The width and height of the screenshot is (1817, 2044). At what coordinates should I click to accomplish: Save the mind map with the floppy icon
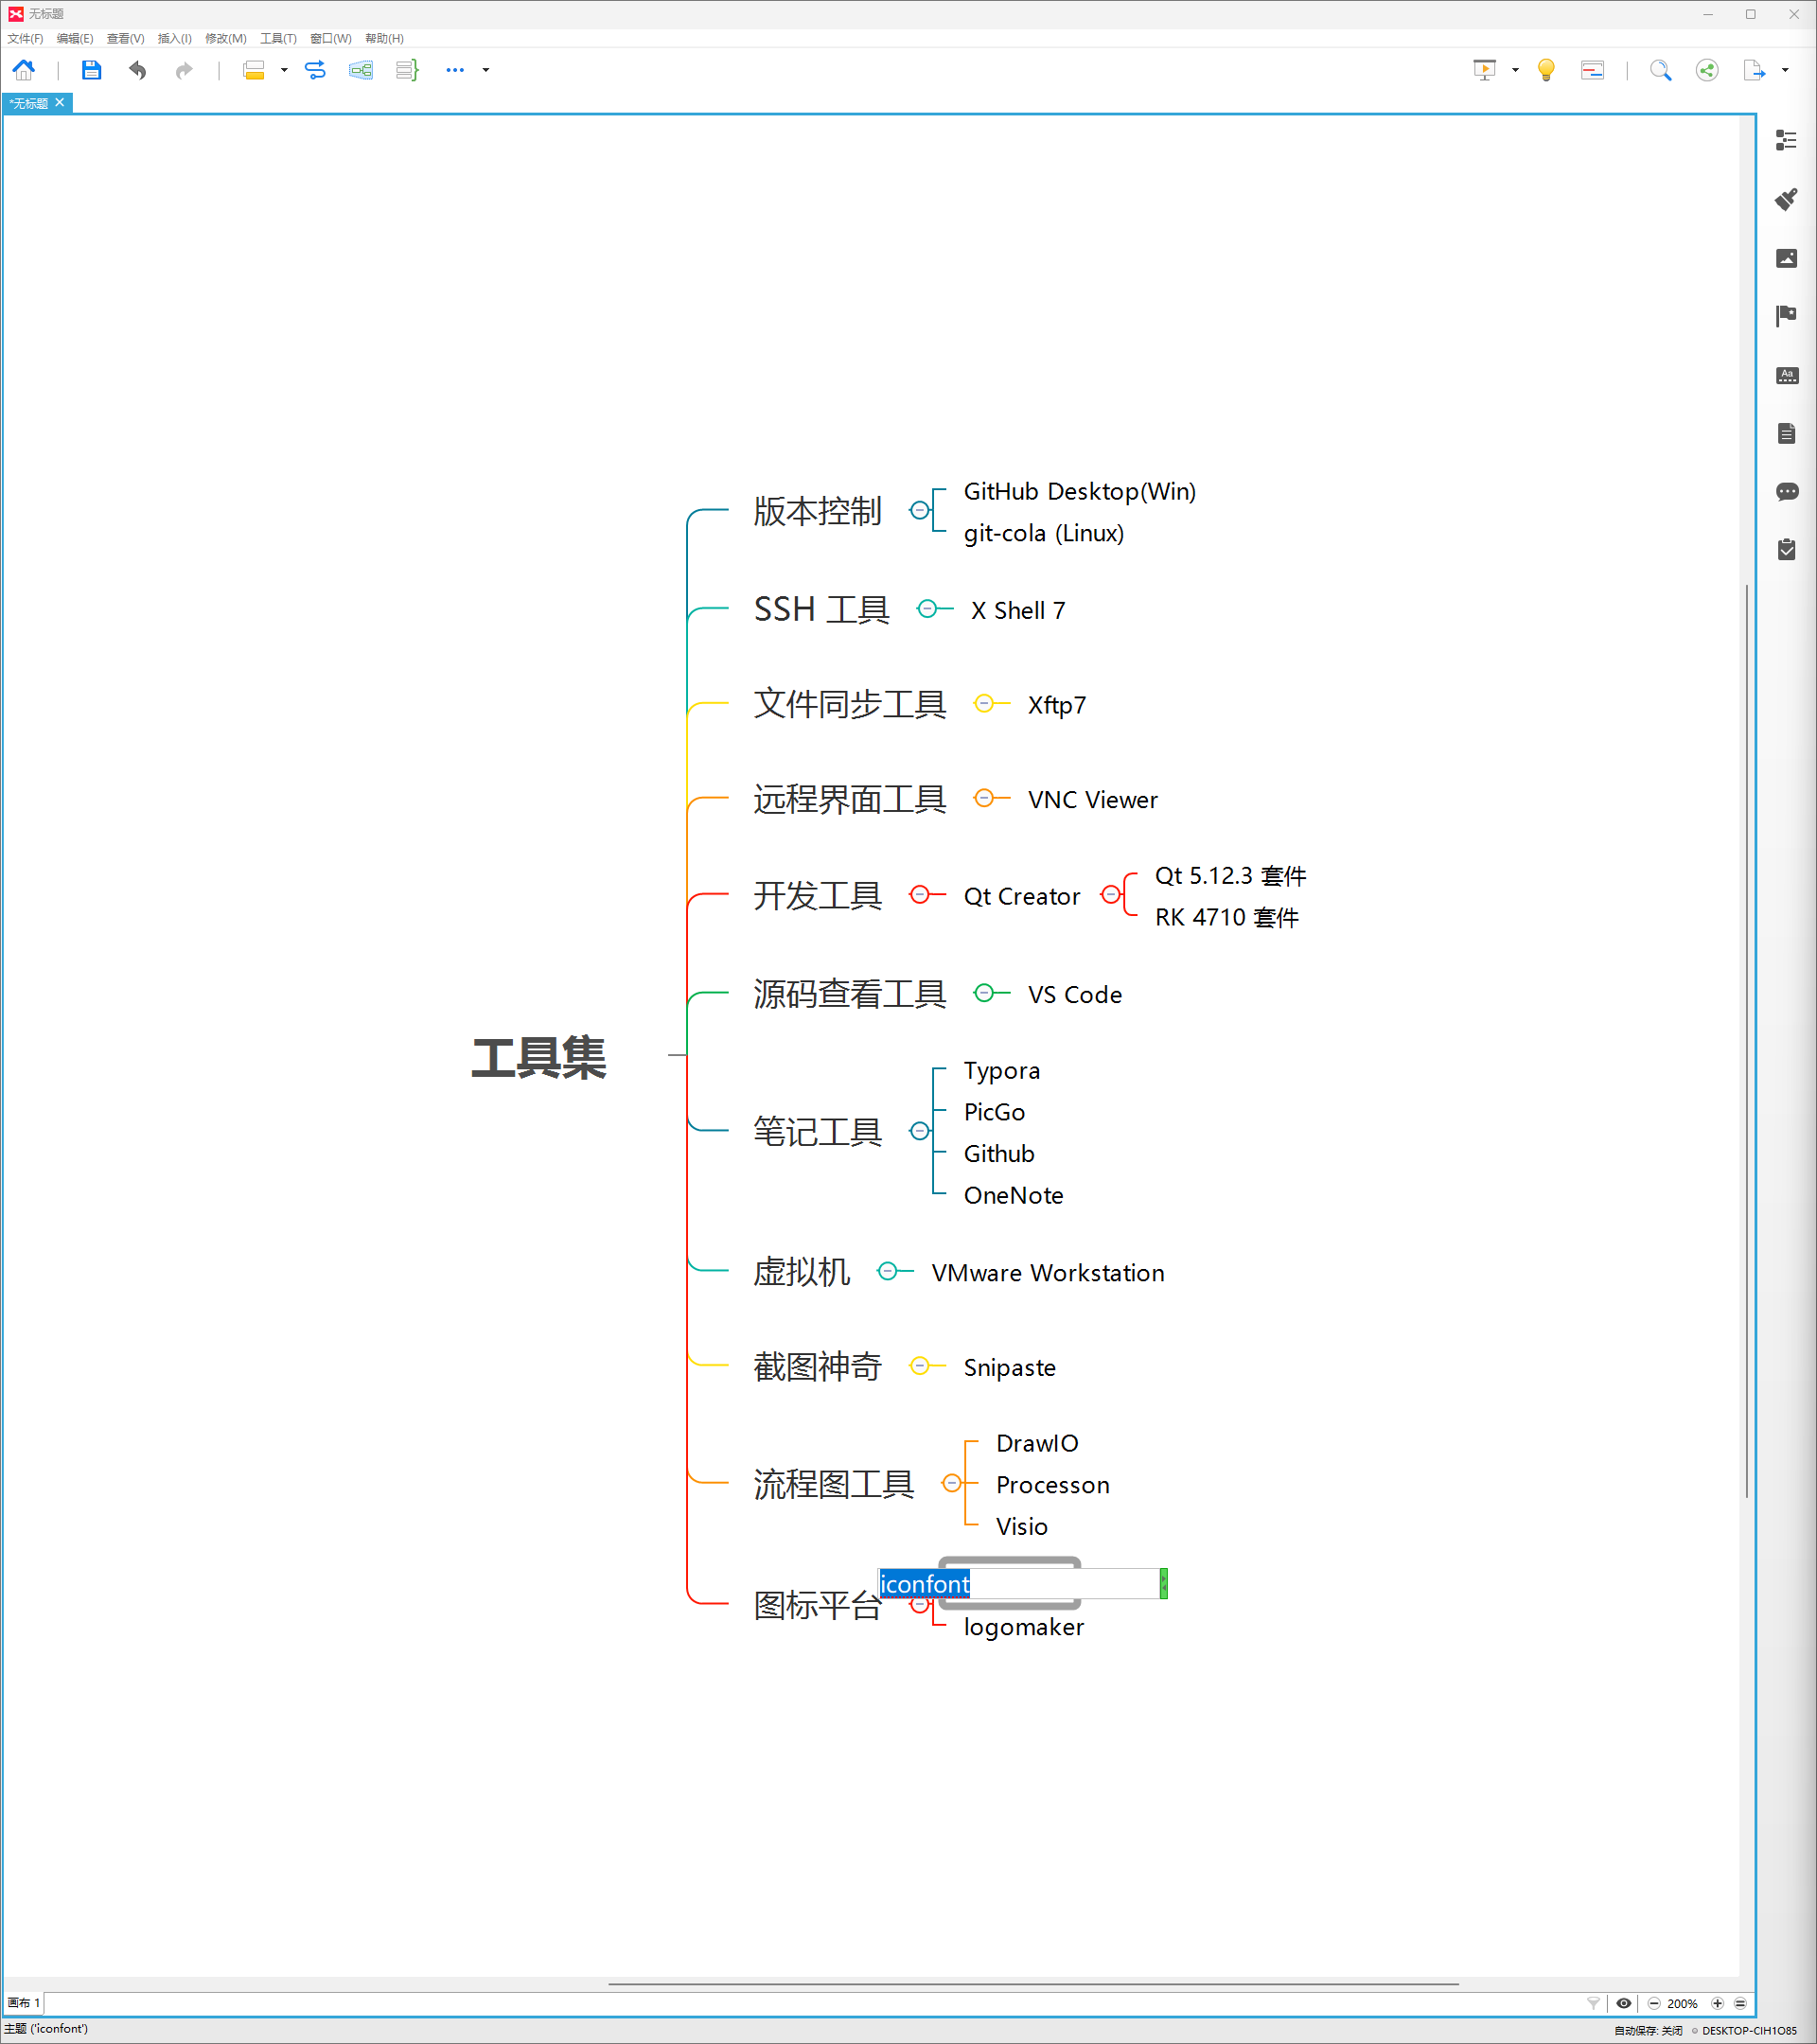point(91,70)
